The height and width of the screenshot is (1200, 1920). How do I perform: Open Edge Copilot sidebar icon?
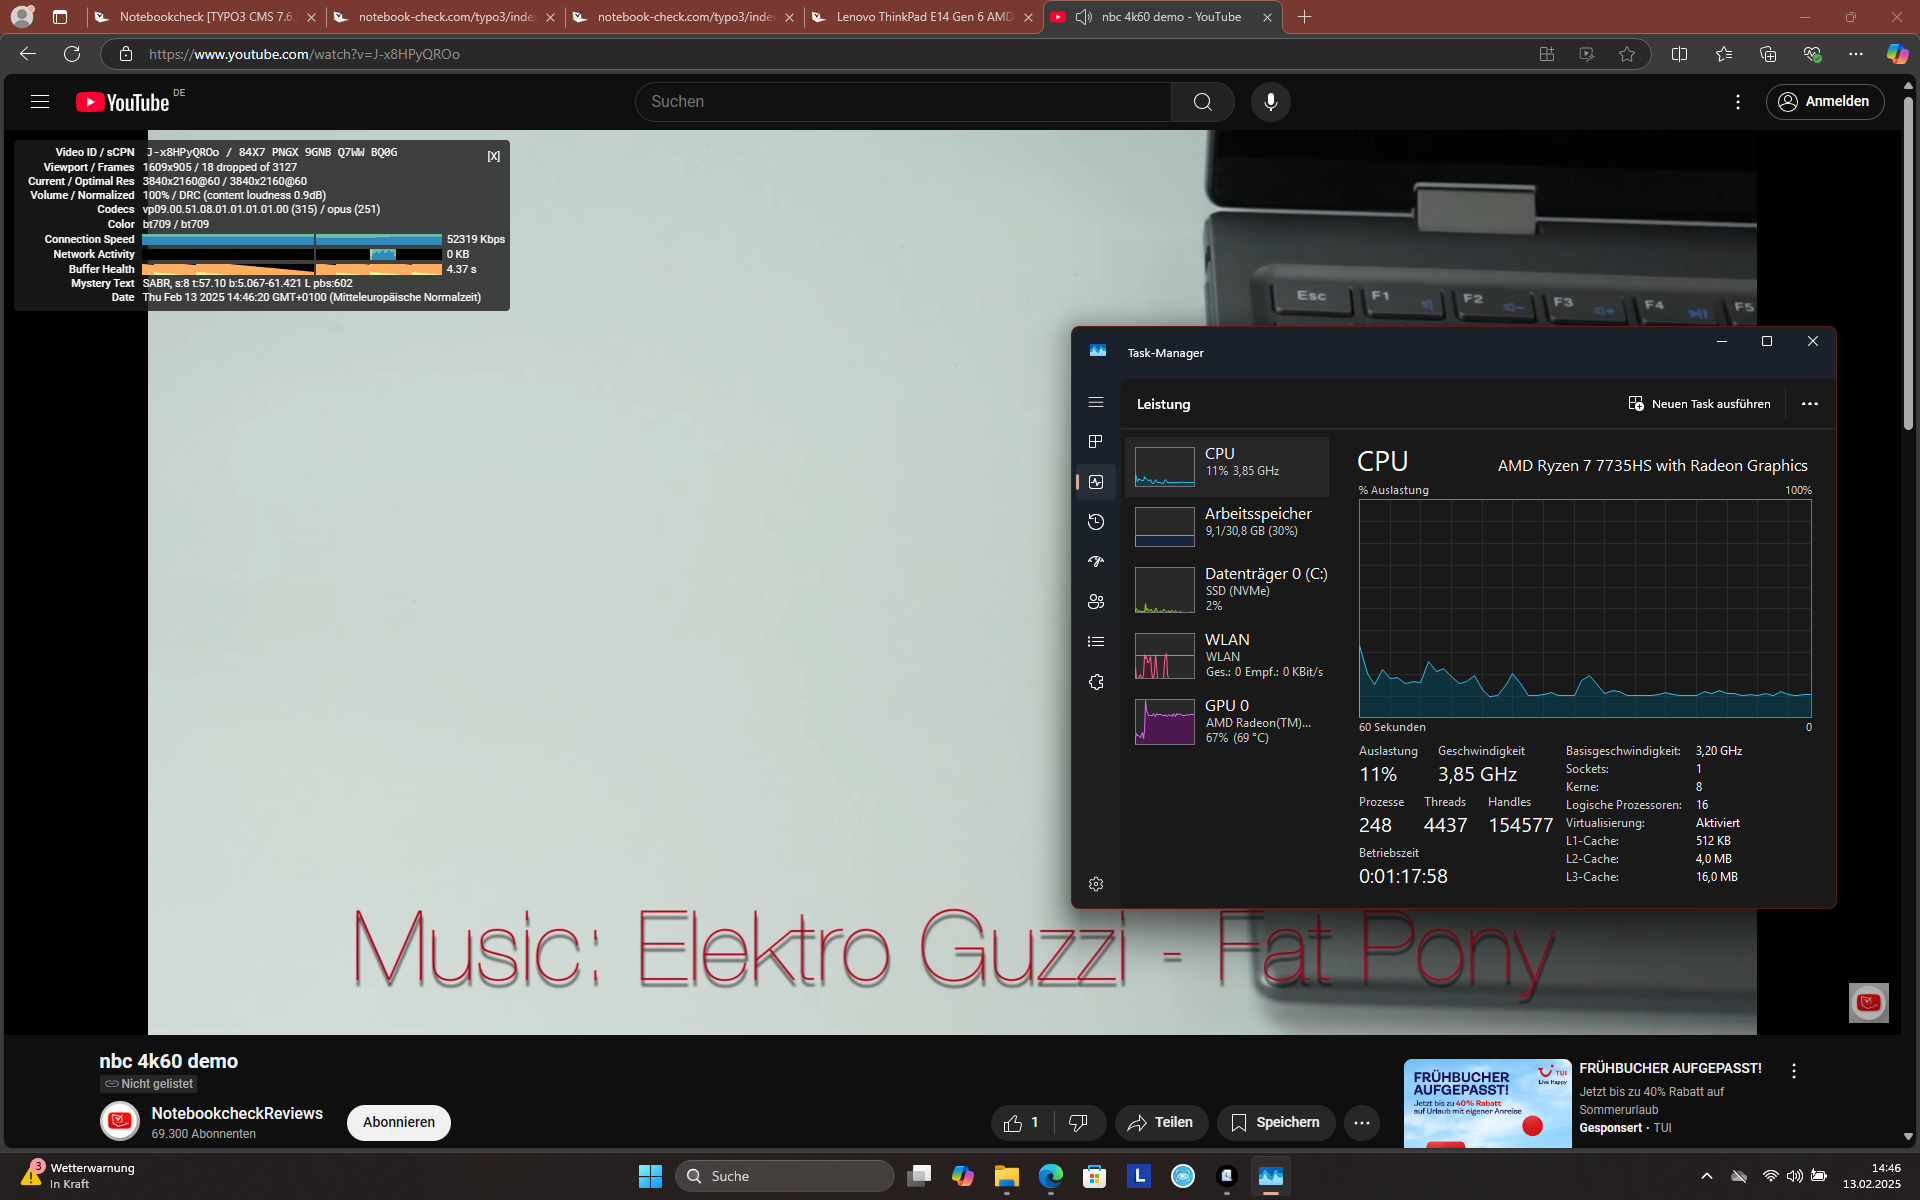coord(1896,54)
